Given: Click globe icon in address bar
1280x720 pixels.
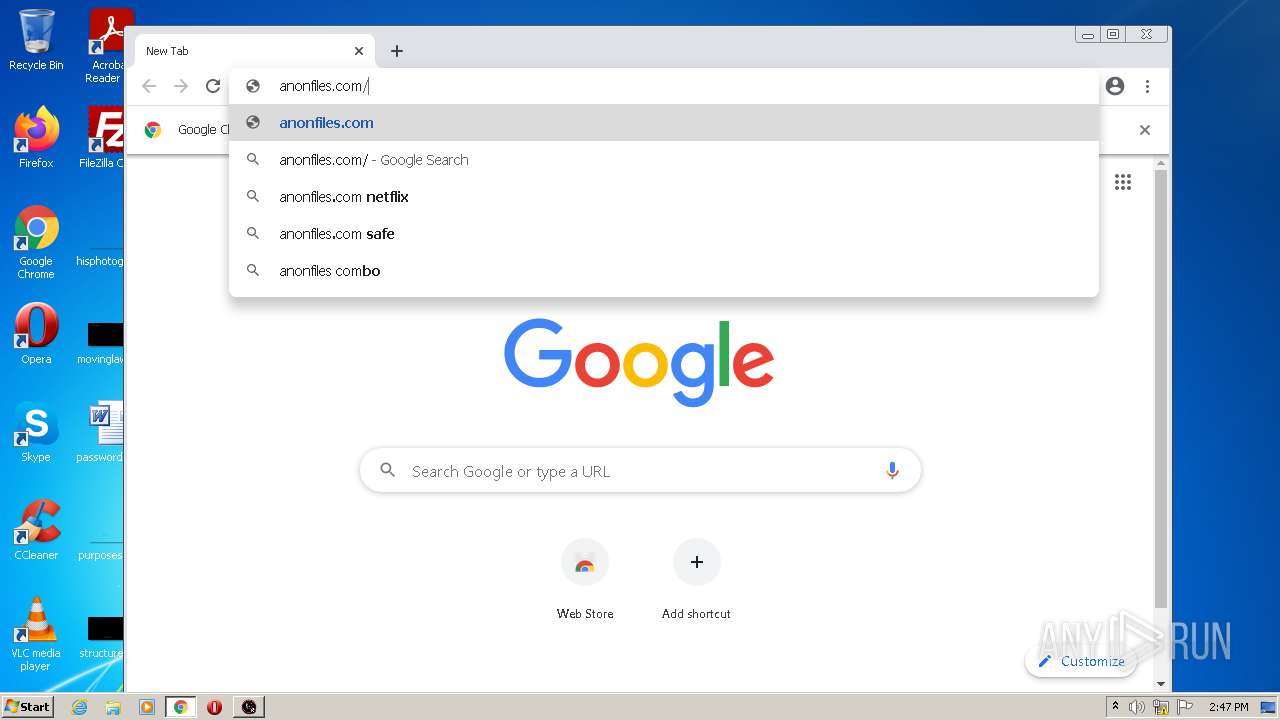Looking at the screenshot, I should coord(253,86).
